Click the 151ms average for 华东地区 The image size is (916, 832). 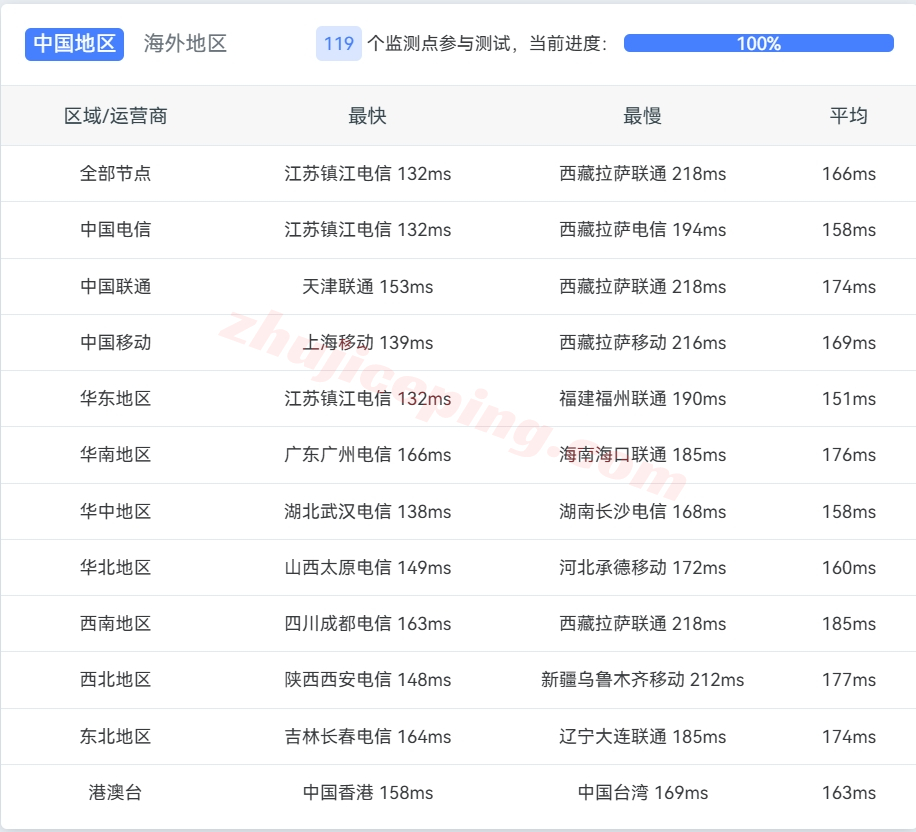point(849,398)
